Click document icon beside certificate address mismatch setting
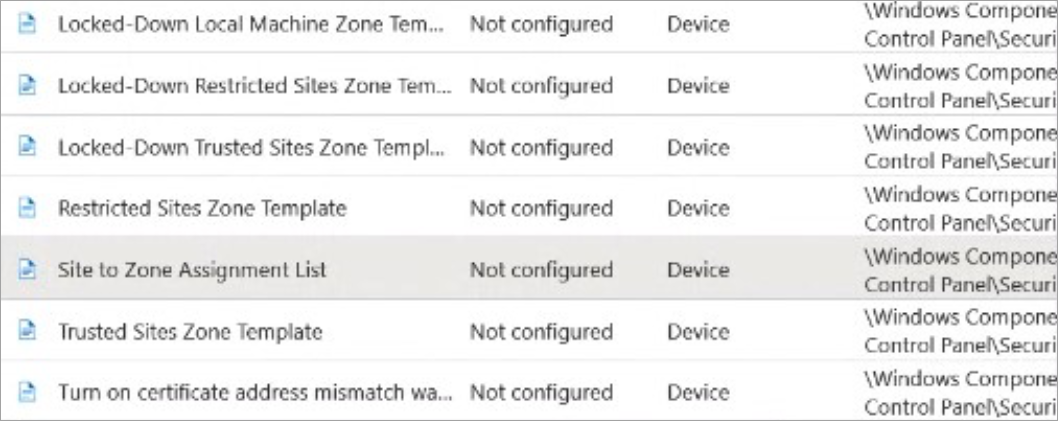The width and height of the screenshot is (1058, 421). (29, 392)
